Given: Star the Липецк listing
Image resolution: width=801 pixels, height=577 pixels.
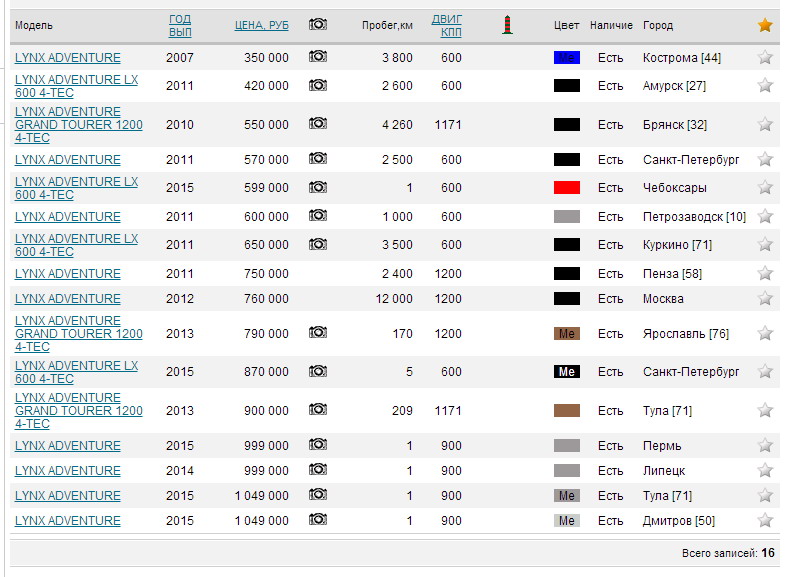Looking at the screenshot, I should (765, 470).
